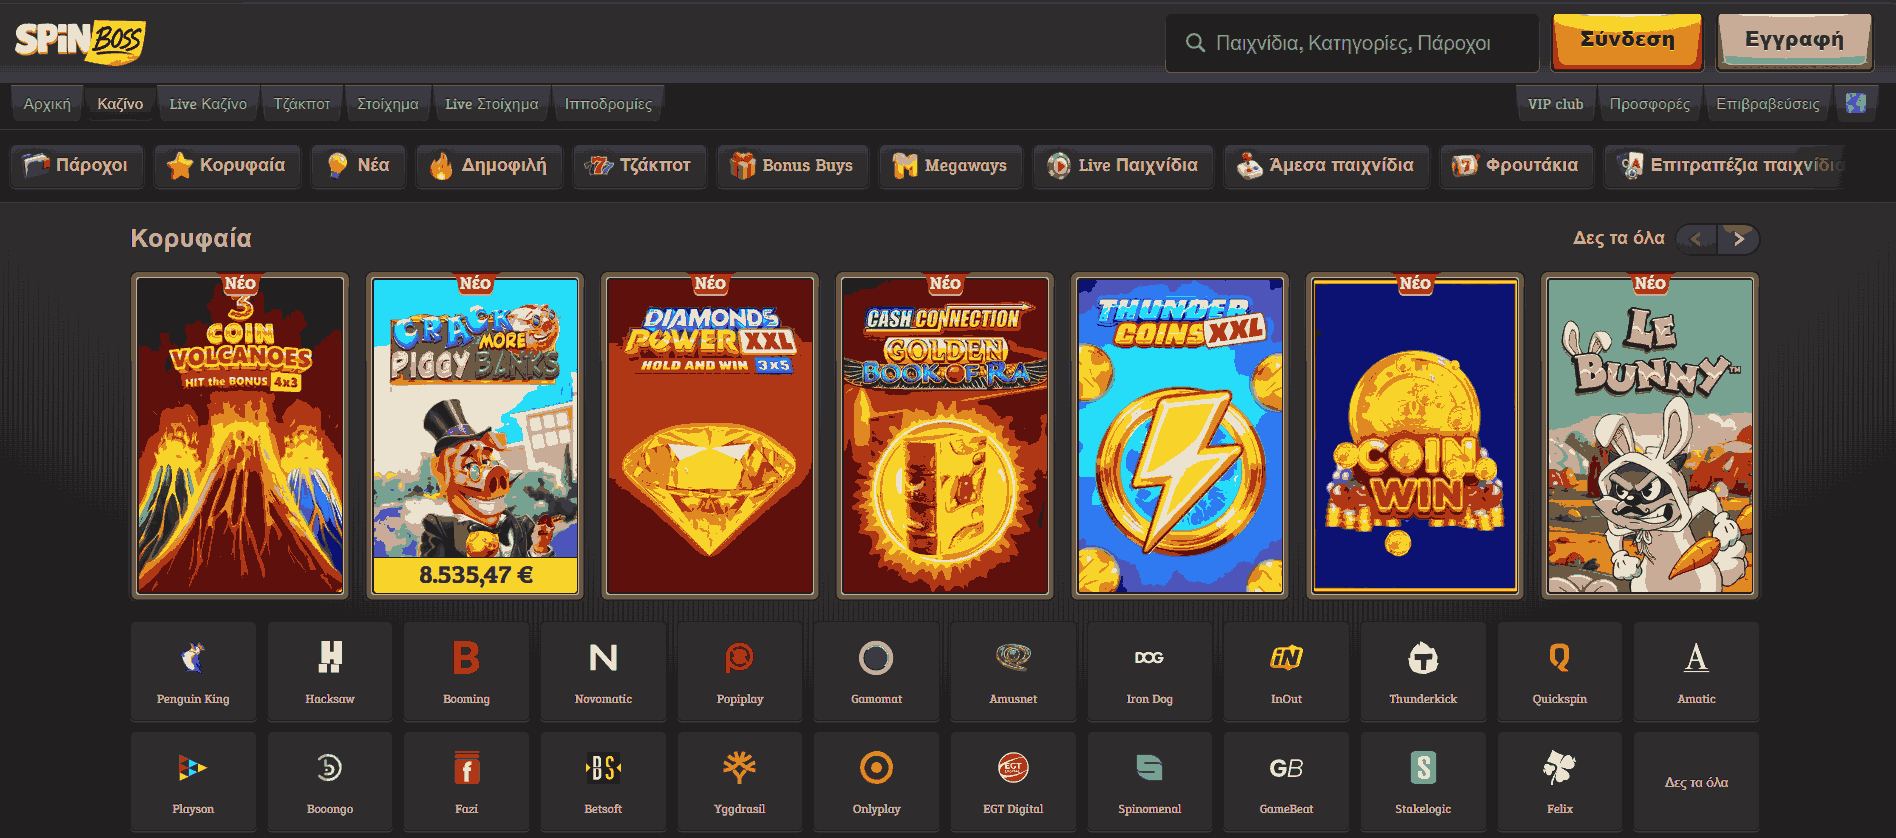This screenshot has width=1896, height=838.
Task: Click the SpinBoss logo
Action: 80,41
